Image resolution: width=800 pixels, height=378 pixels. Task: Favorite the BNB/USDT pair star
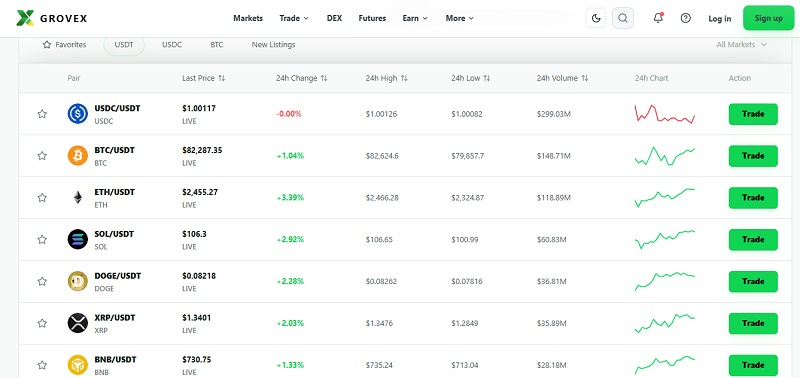tap(42, 365)
